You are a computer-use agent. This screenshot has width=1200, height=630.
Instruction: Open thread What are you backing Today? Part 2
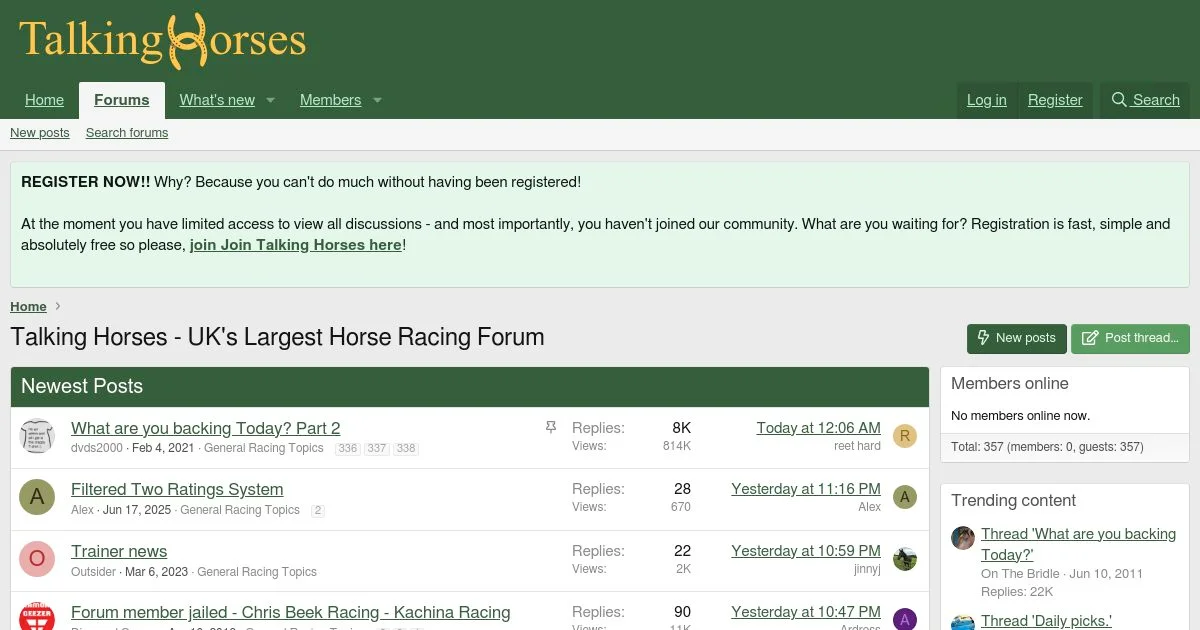[x=206, y=428]
